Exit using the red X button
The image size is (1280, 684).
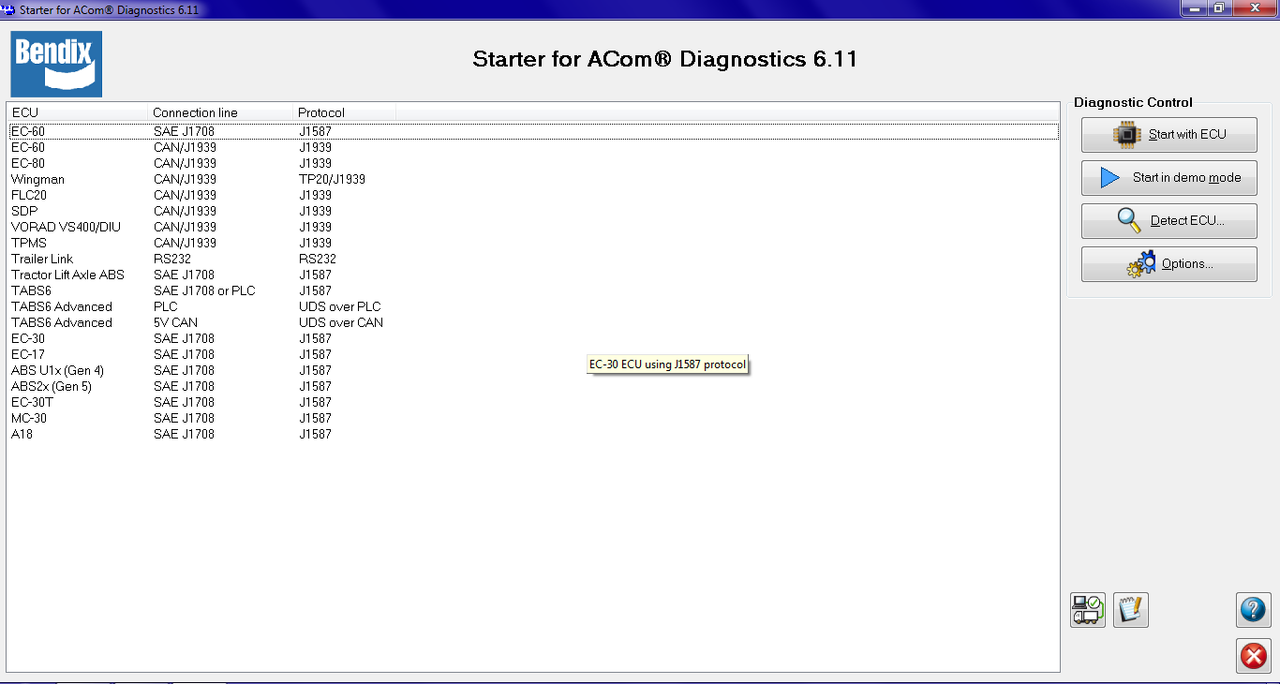(1253, 656)
